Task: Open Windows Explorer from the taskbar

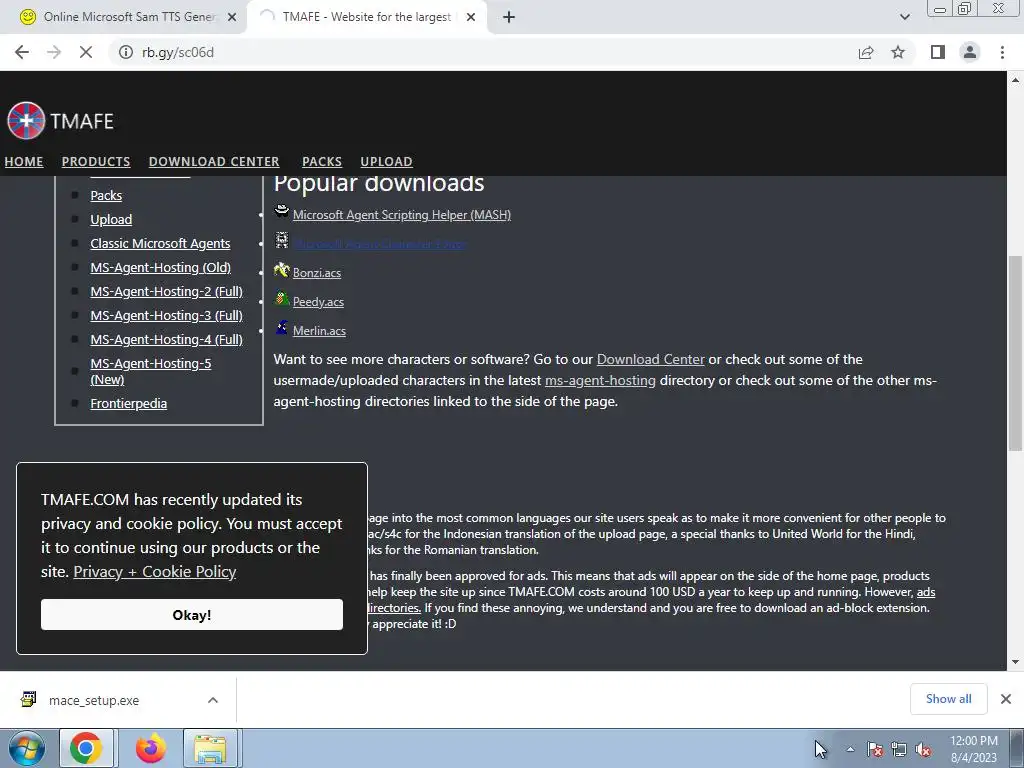Action: [x=209, y=748]
